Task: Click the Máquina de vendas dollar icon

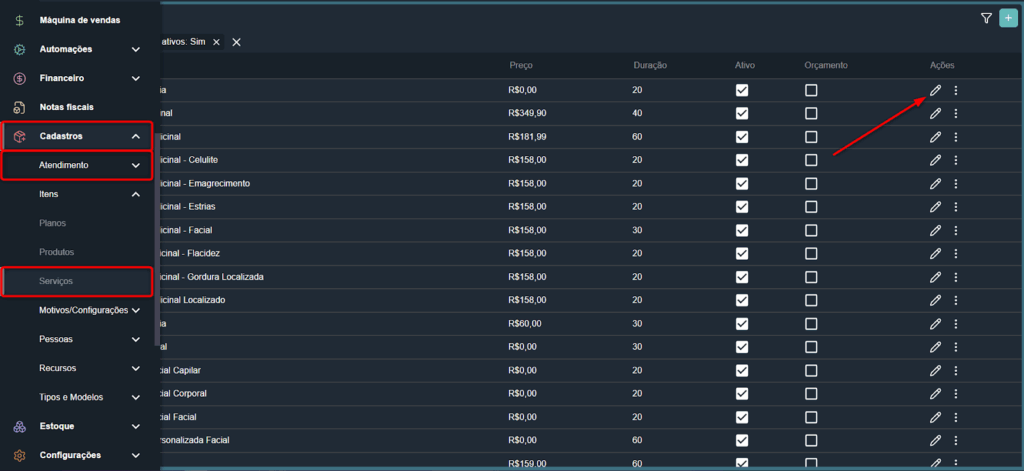Action: [19, 20]
